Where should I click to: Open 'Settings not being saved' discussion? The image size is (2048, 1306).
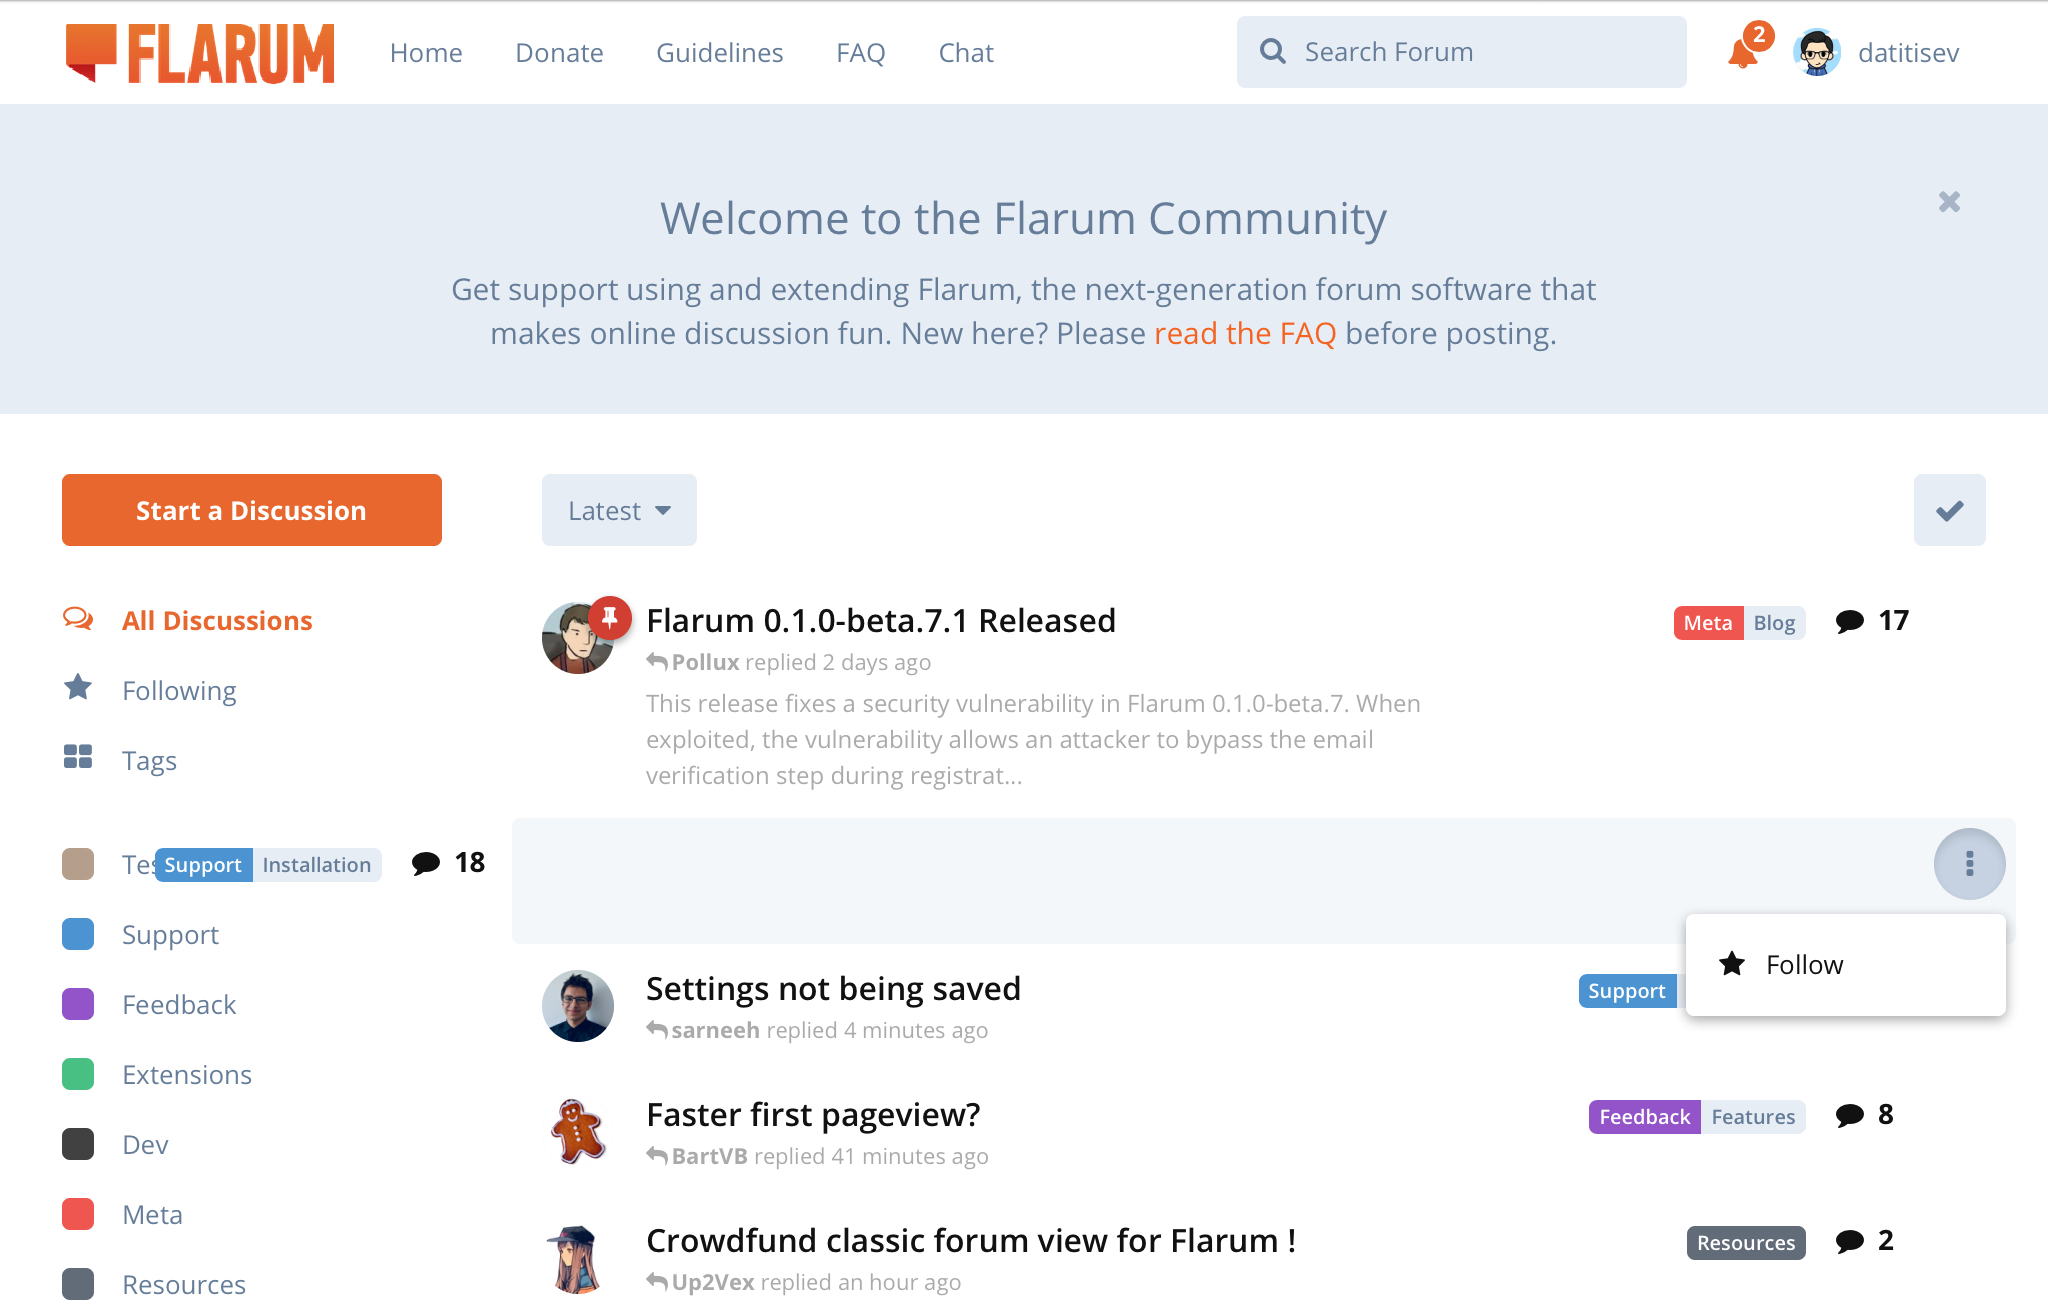pyautogui.click(x=833, y=989)
